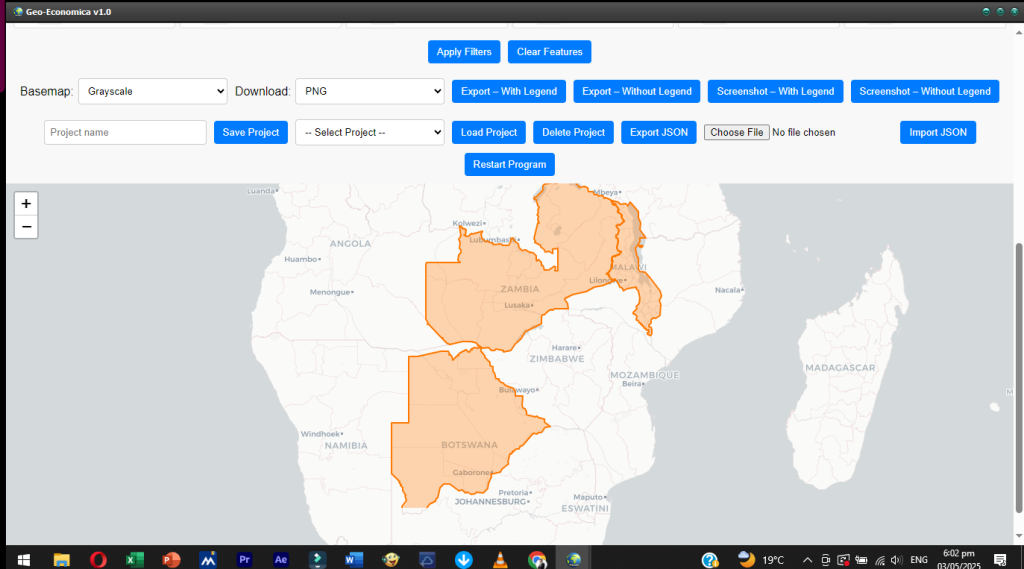Viewport: 1024px width, 569px height.
Task: Focus the Project name text field
Action: pos(125,132)
